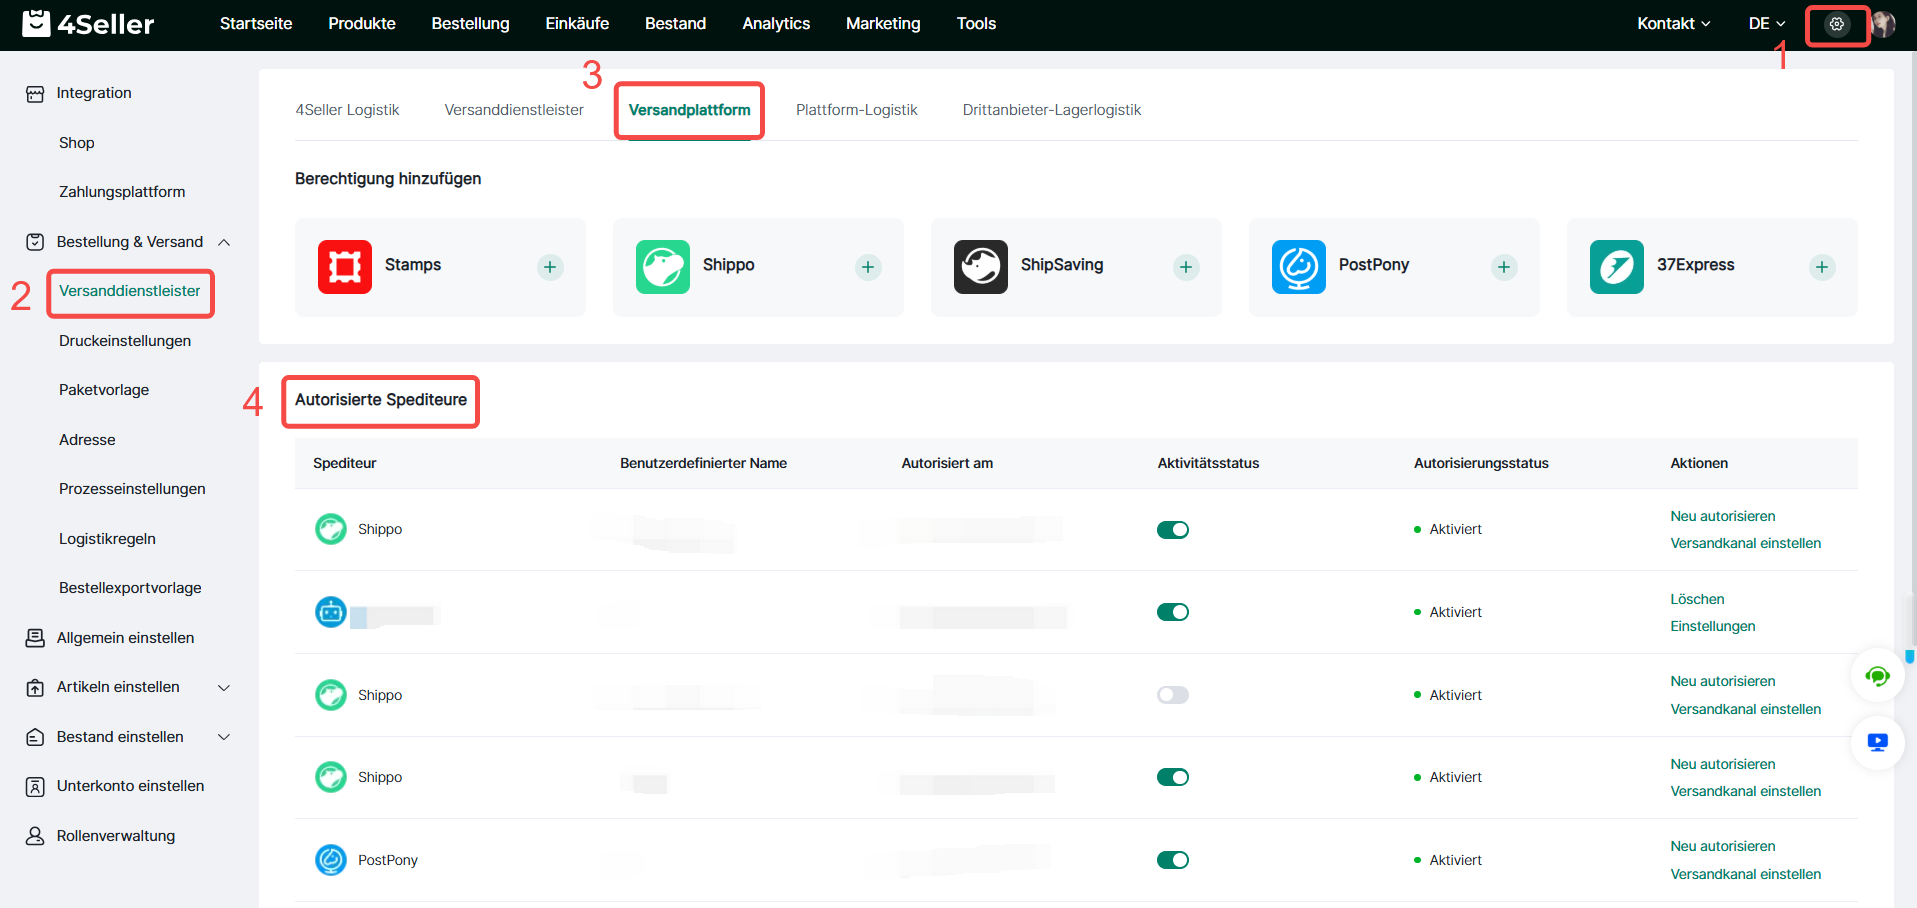This screenshot has height=908, width=1917.
Task: Enable the inactive Shippo activity toggle
Action: coord(1173,695)
